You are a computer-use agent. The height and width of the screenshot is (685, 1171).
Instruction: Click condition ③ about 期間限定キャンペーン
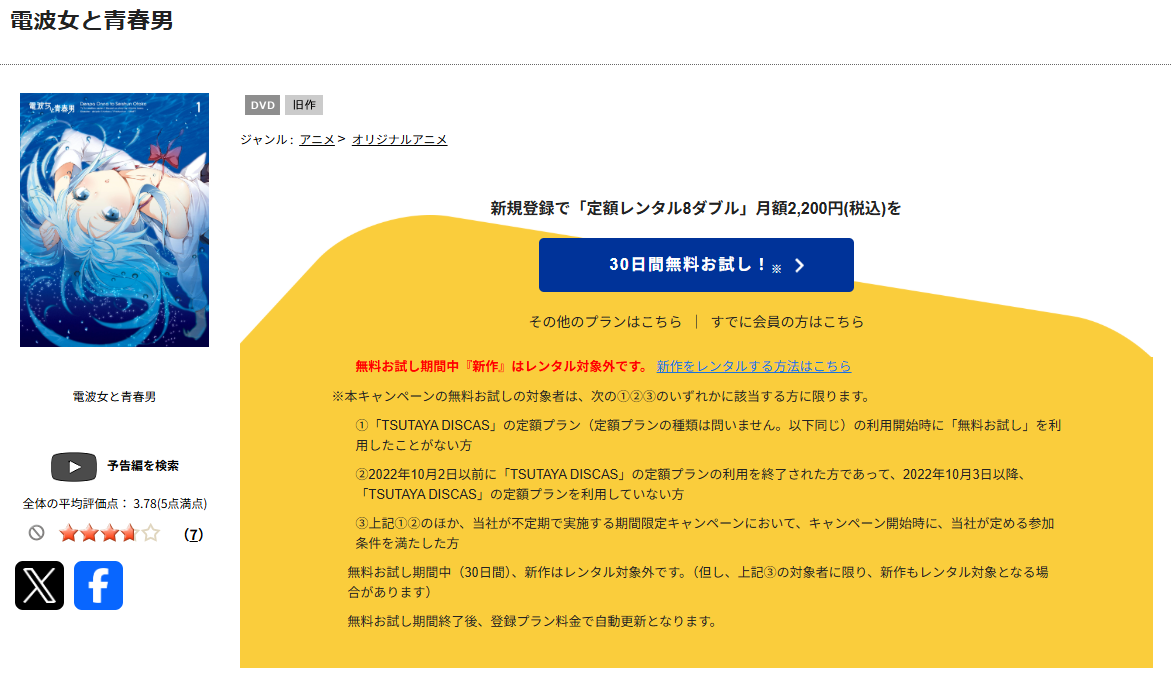click(x=705, y=533)
